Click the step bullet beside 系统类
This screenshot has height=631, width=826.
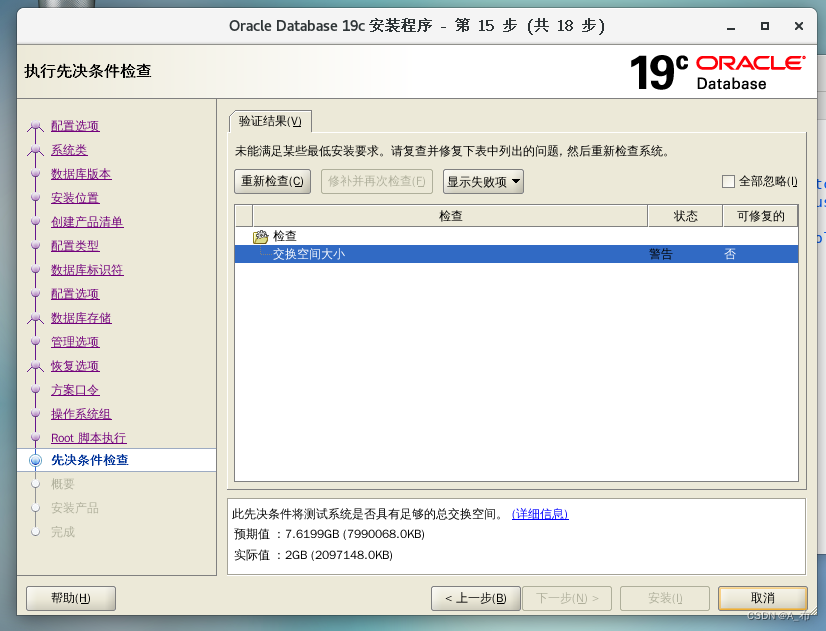pos(35,150)
